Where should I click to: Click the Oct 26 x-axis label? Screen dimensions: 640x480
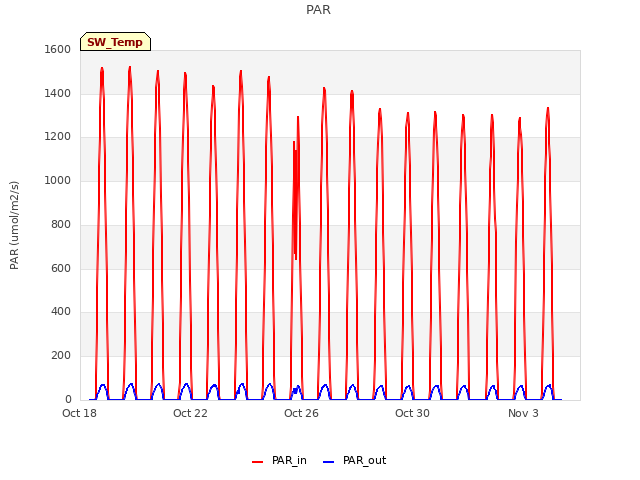[x=301, y=413]
